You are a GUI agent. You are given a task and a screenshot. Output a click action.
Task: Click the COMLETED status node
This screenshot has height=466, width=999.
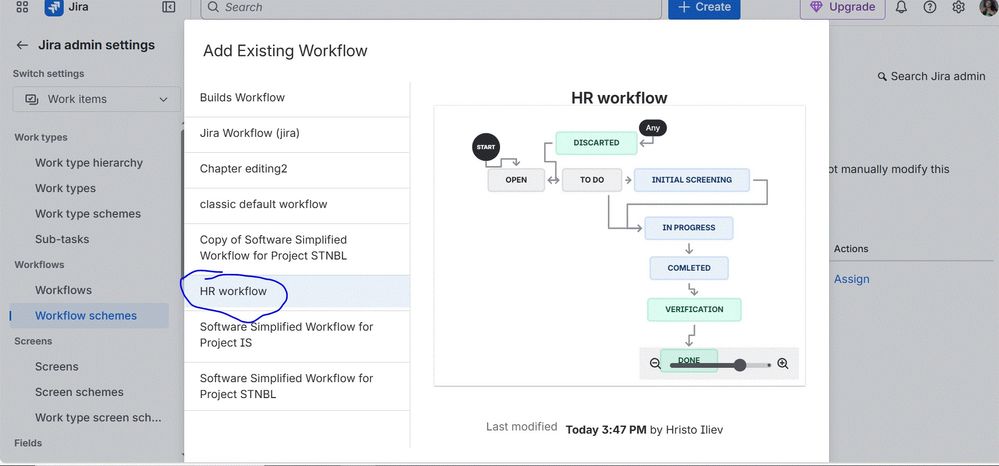(689, 268)
